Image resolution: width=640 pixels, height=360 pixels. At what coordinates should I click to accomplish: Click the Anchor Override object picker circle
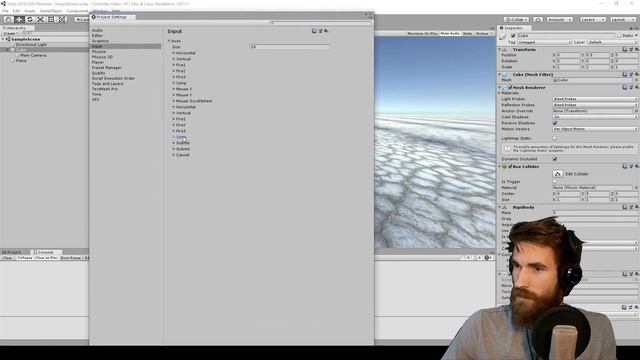tap(637, 111)
